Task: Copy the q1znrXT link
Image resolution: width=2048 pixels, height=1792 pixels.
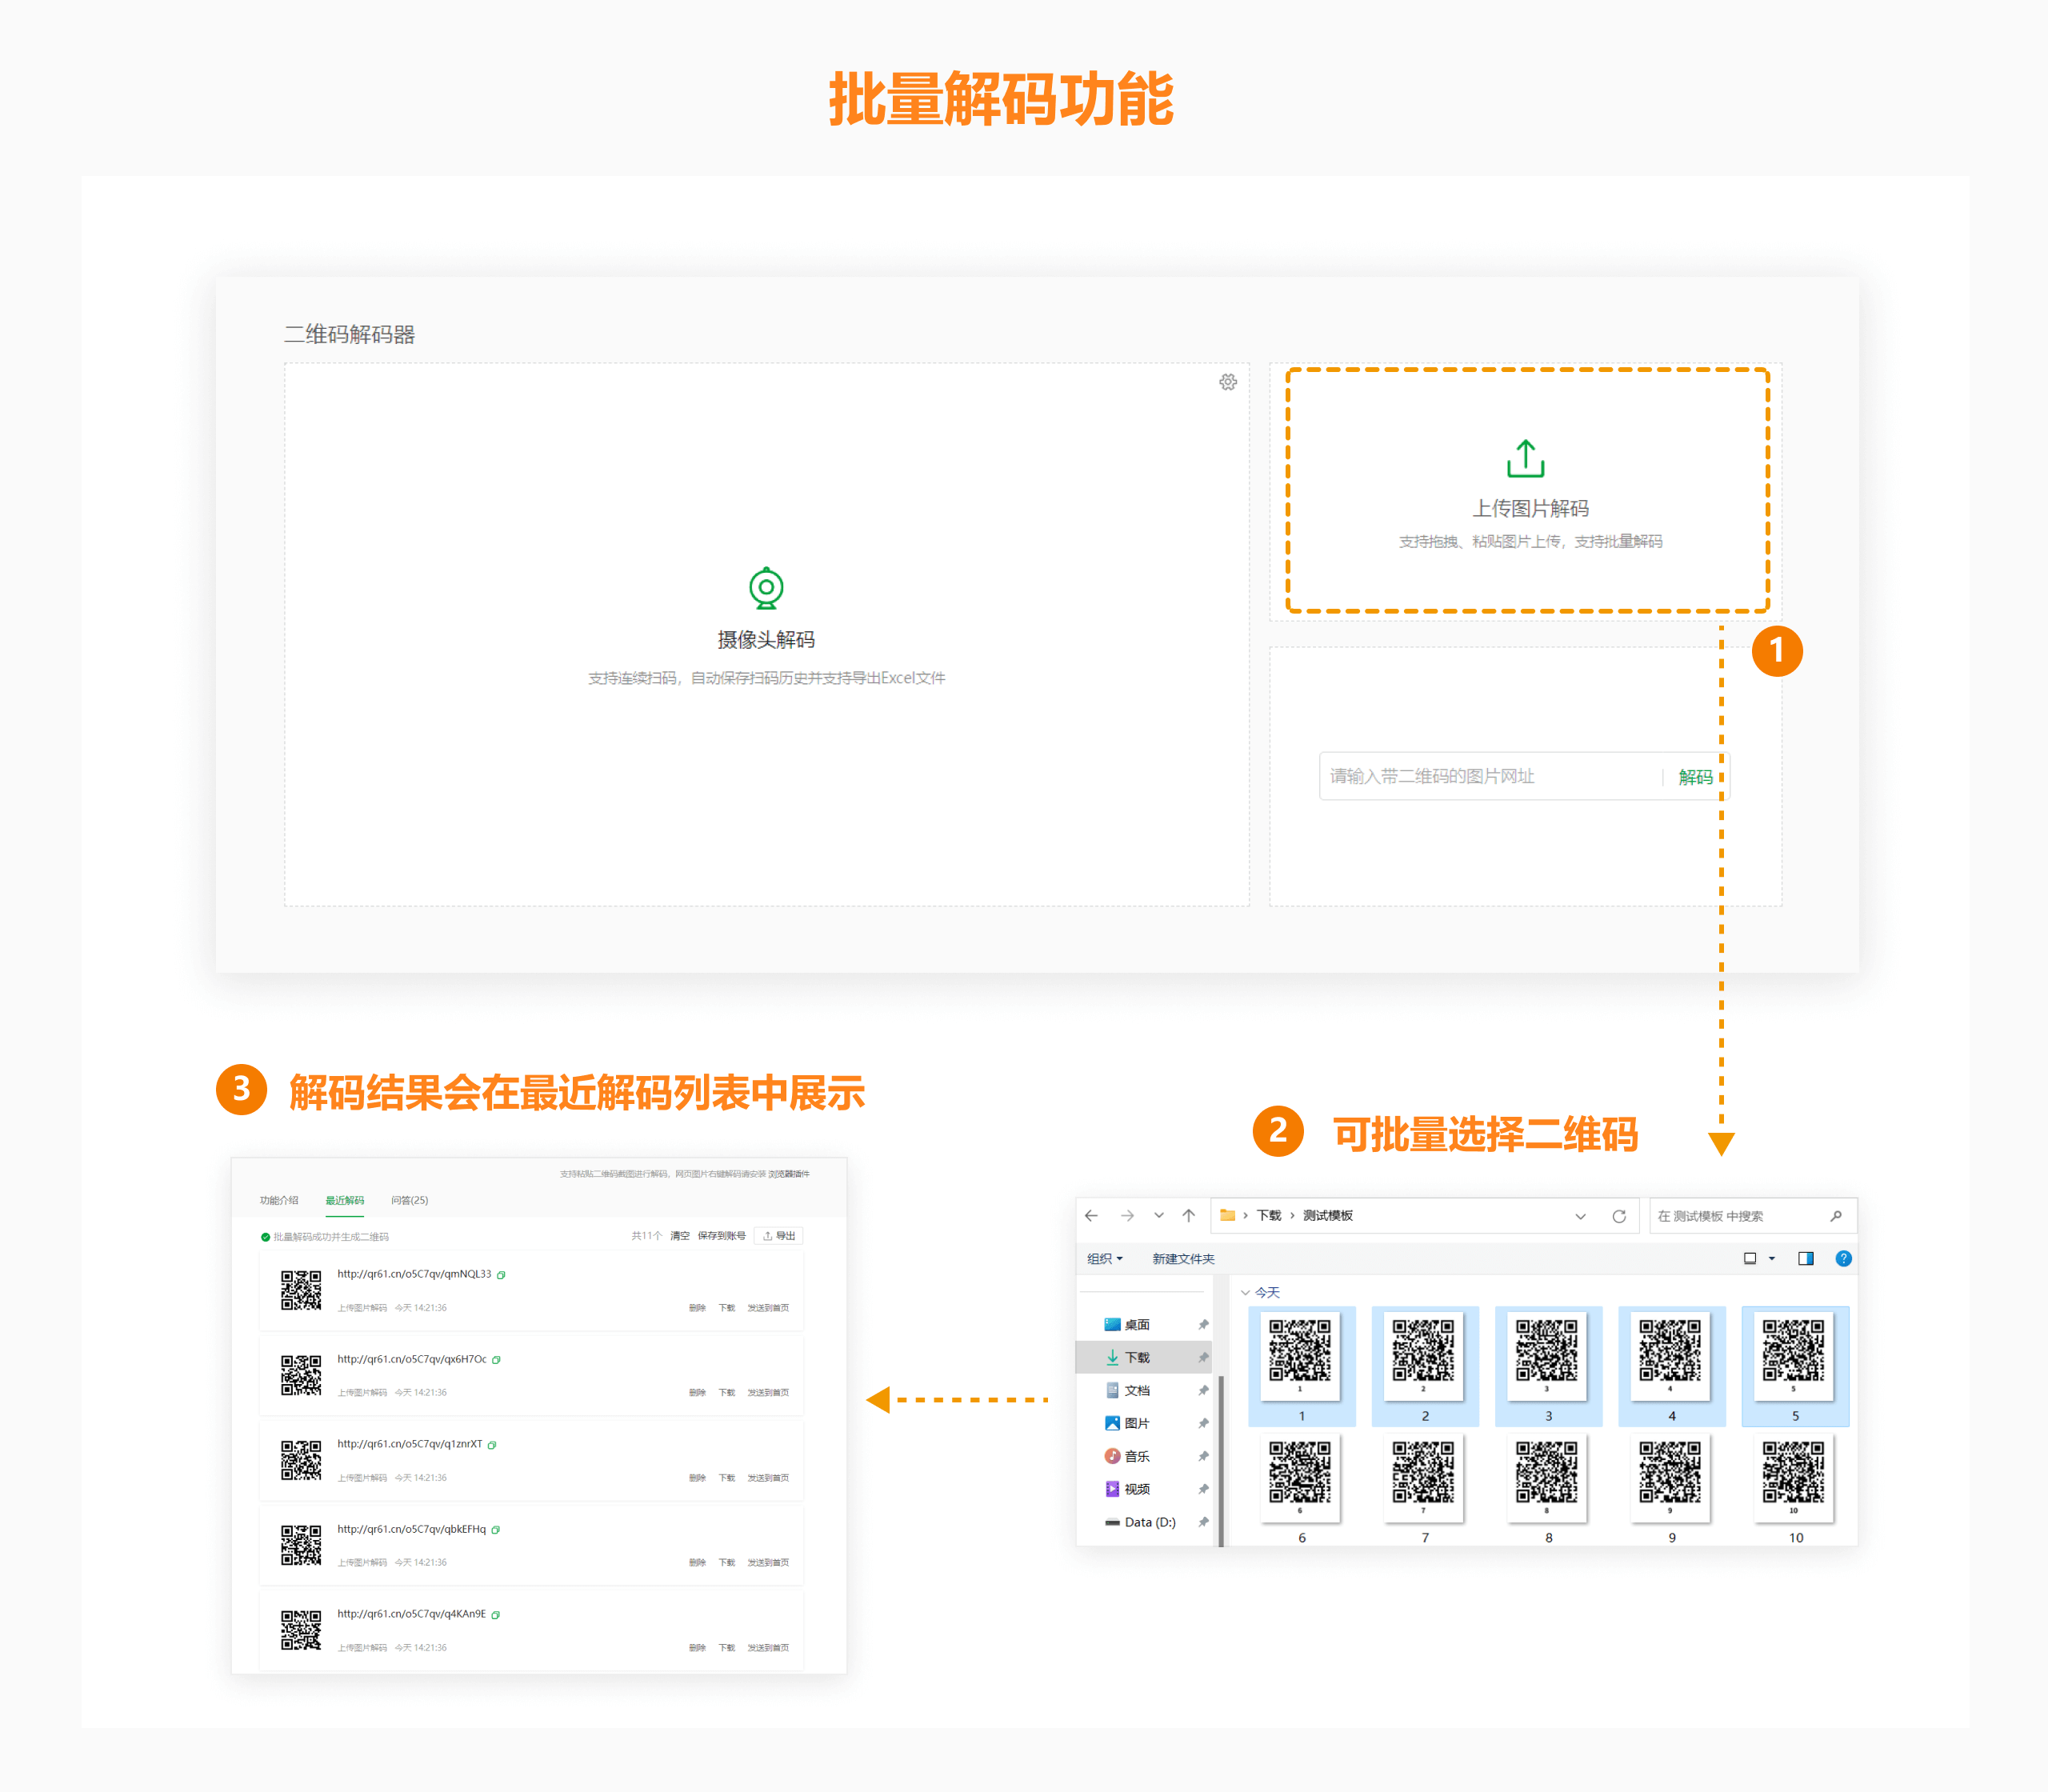Action: [492, 1445]
